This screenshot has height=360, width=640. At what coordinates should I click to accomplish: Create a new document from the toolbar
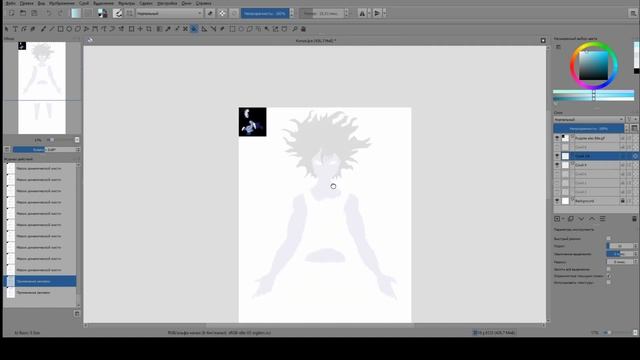pos(11,13)
